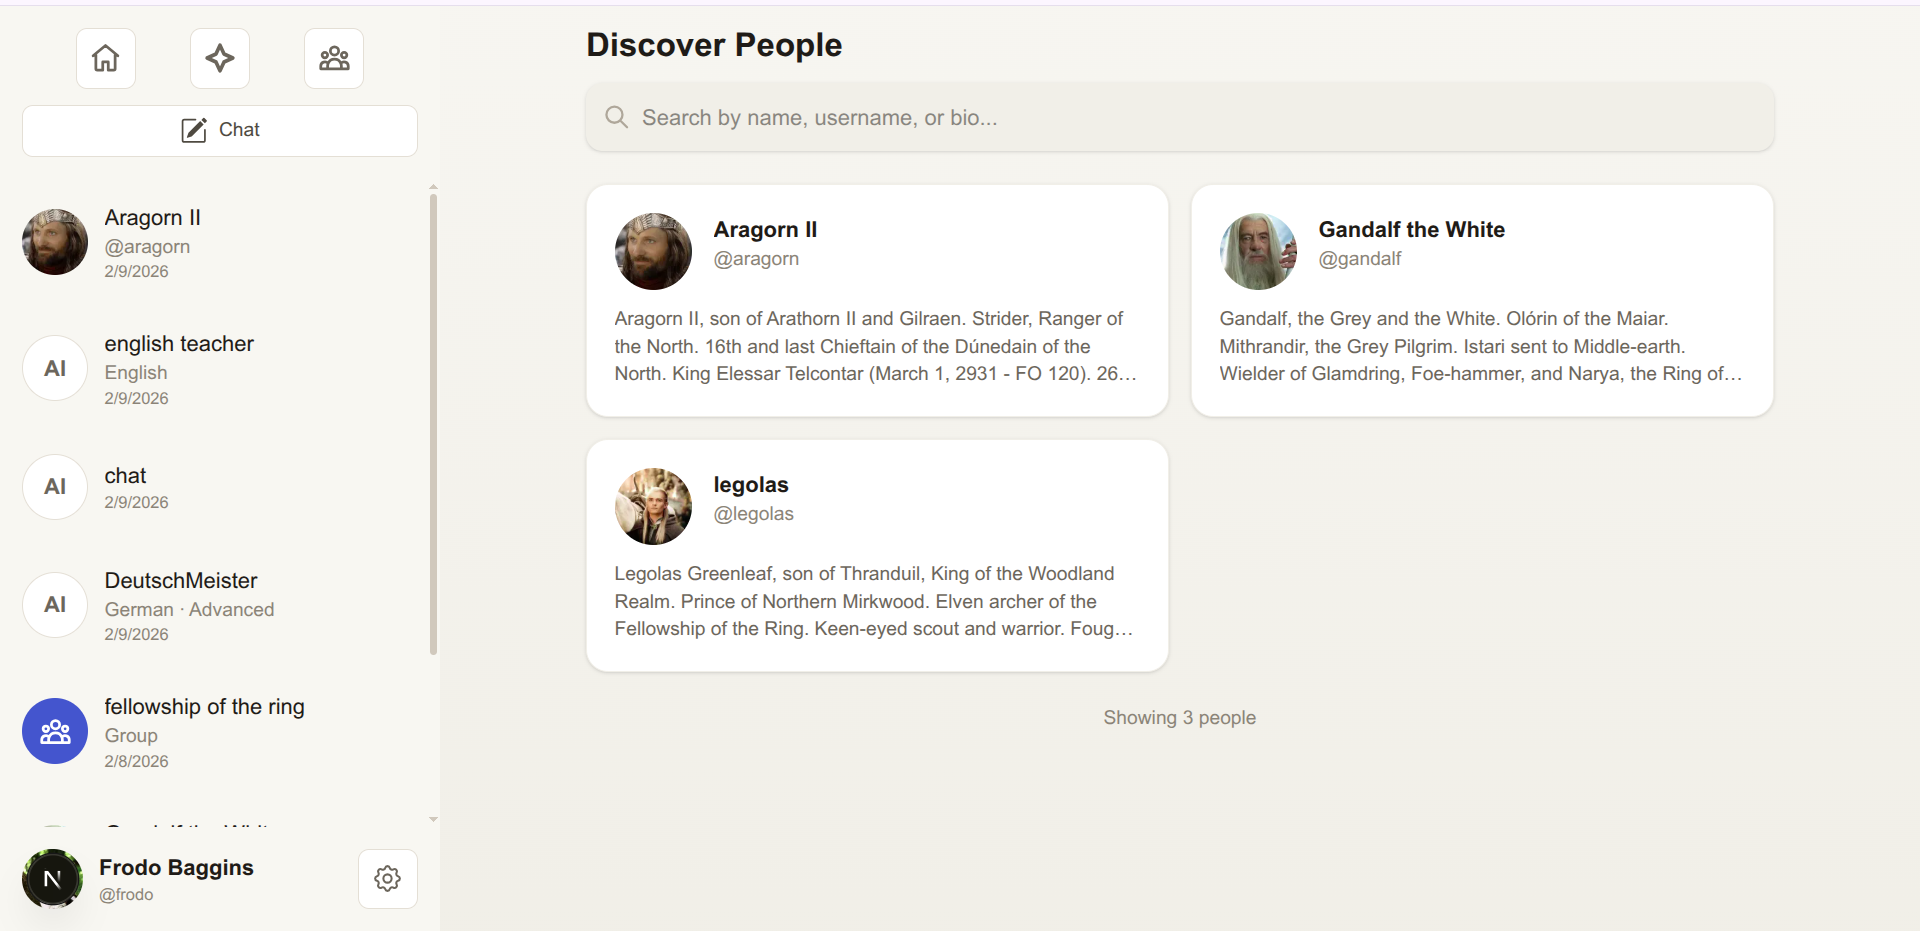The height and width of the screenshot is (931, 1920).
Task: Click the legolas name heading
Action: click(751, 485)
